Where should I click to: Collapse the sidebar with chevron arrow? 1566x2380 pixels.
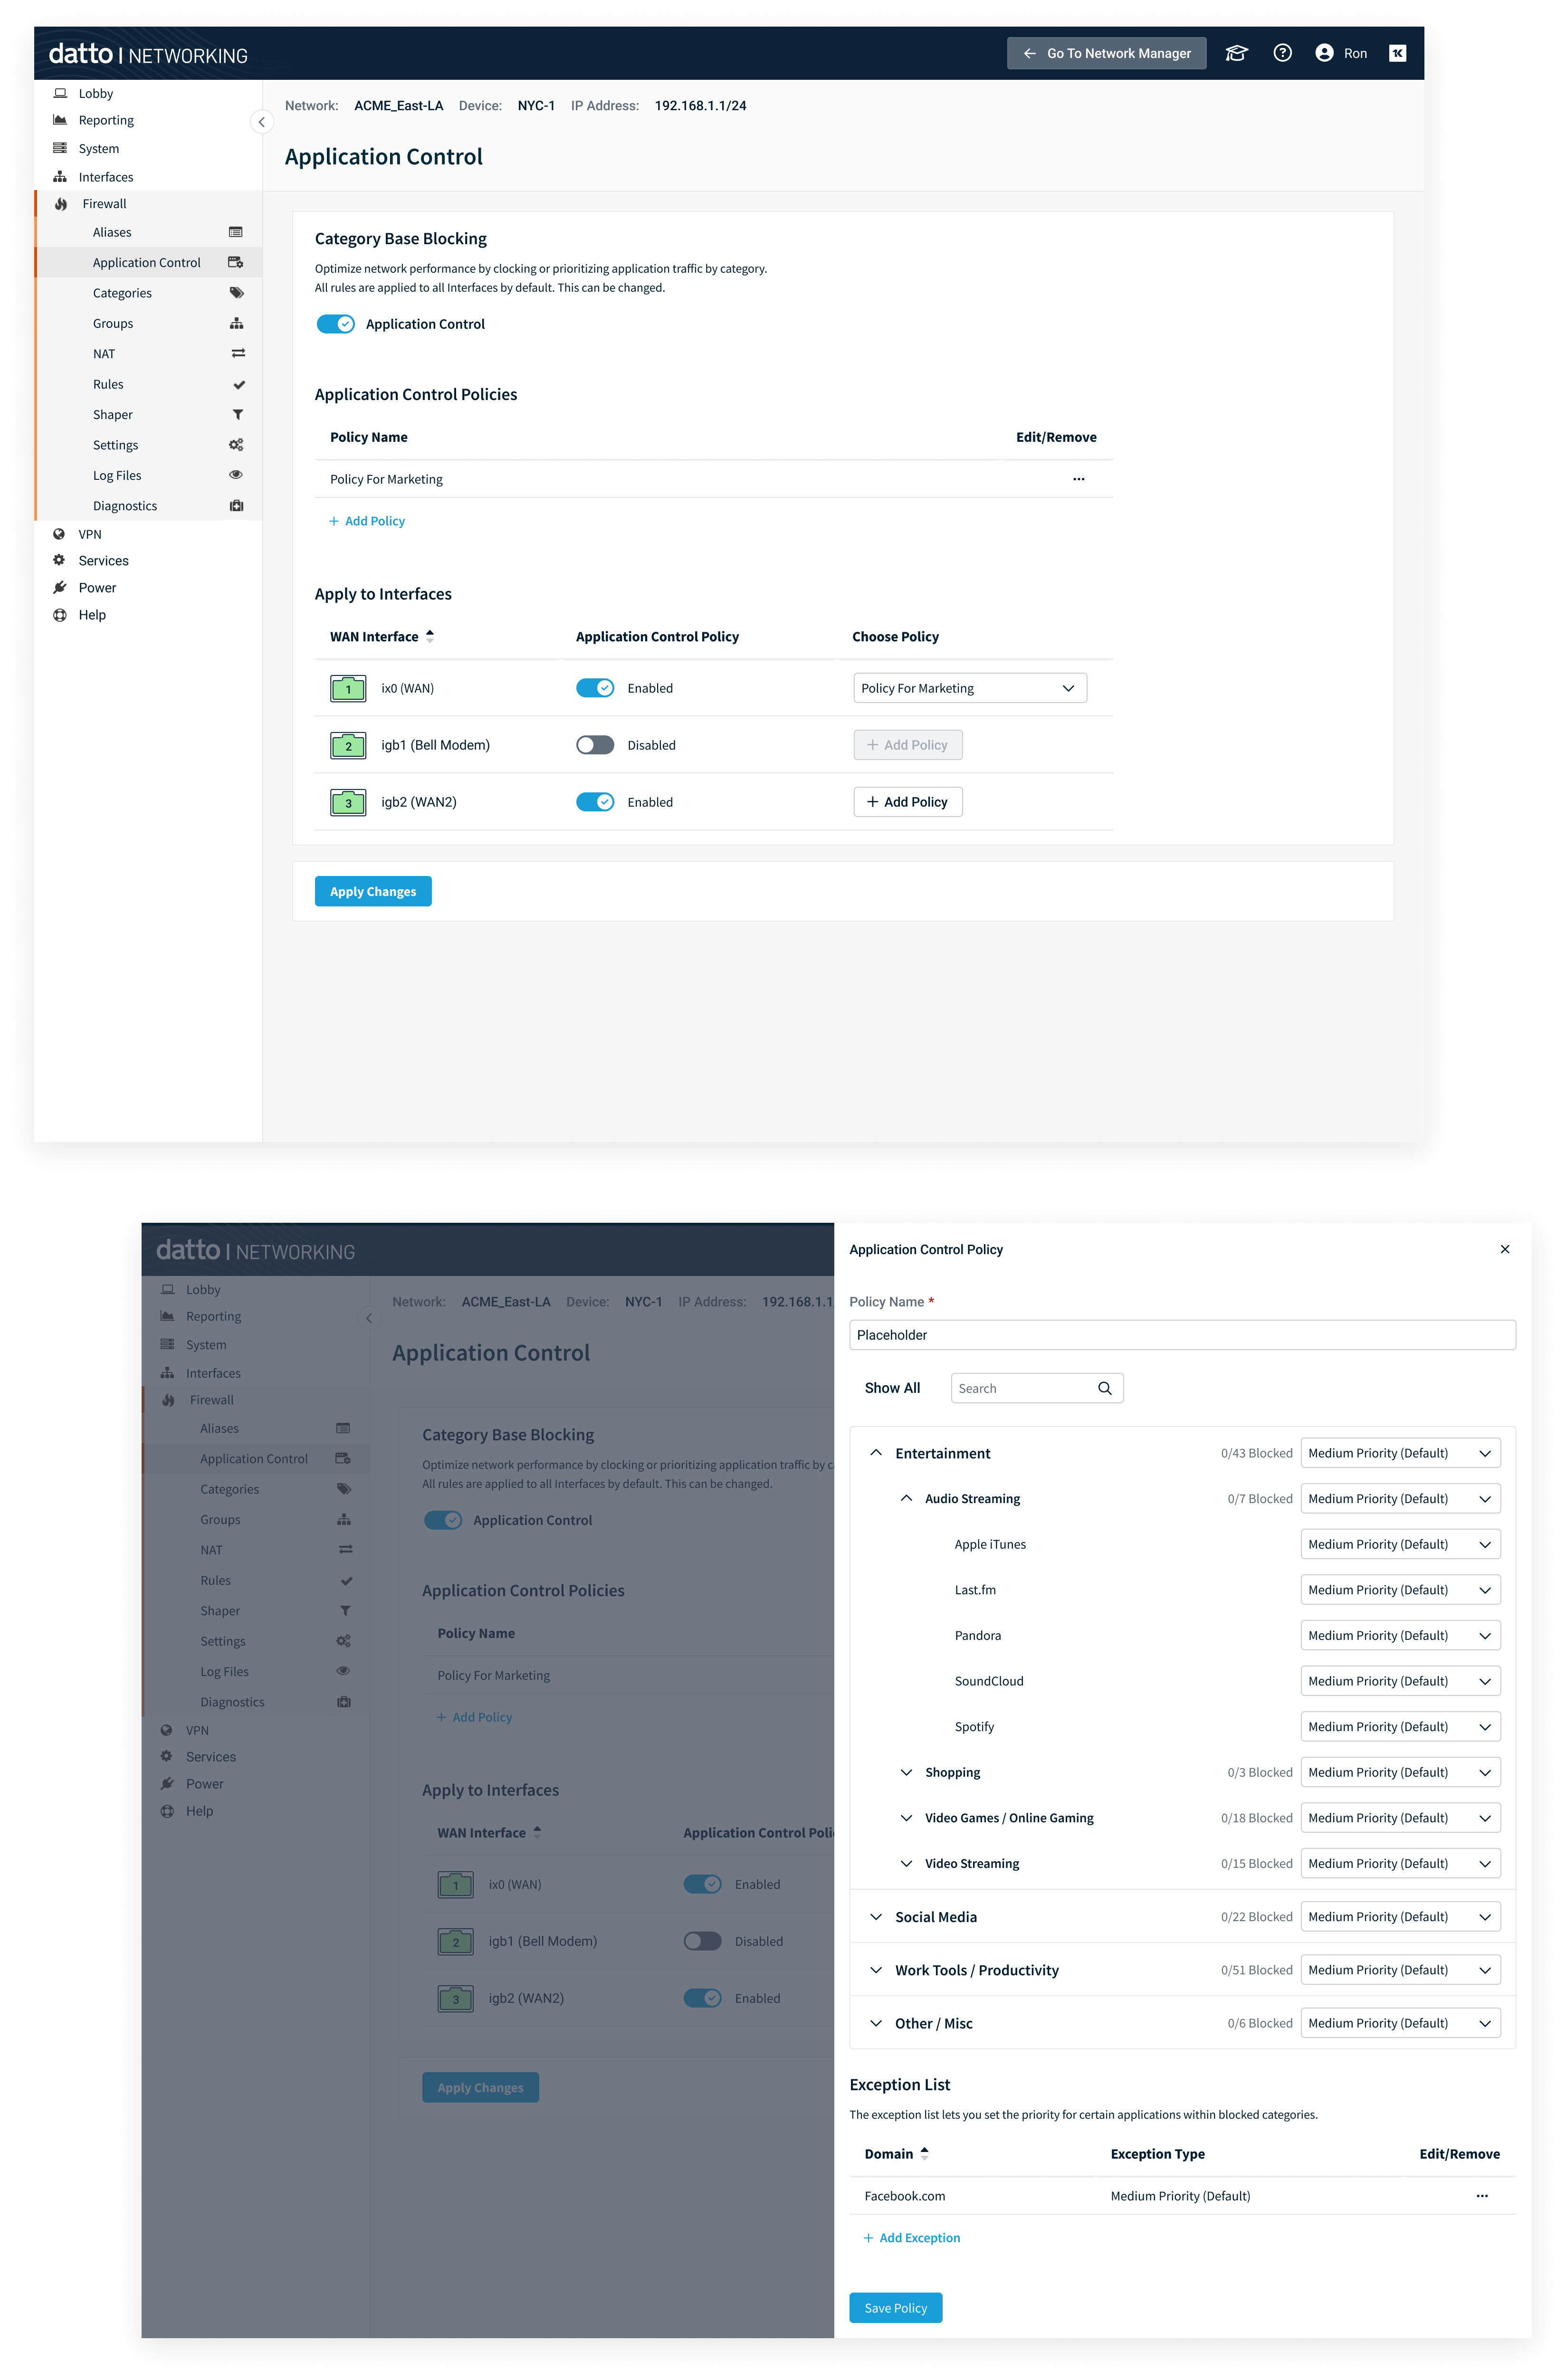(x=261, y=122)
